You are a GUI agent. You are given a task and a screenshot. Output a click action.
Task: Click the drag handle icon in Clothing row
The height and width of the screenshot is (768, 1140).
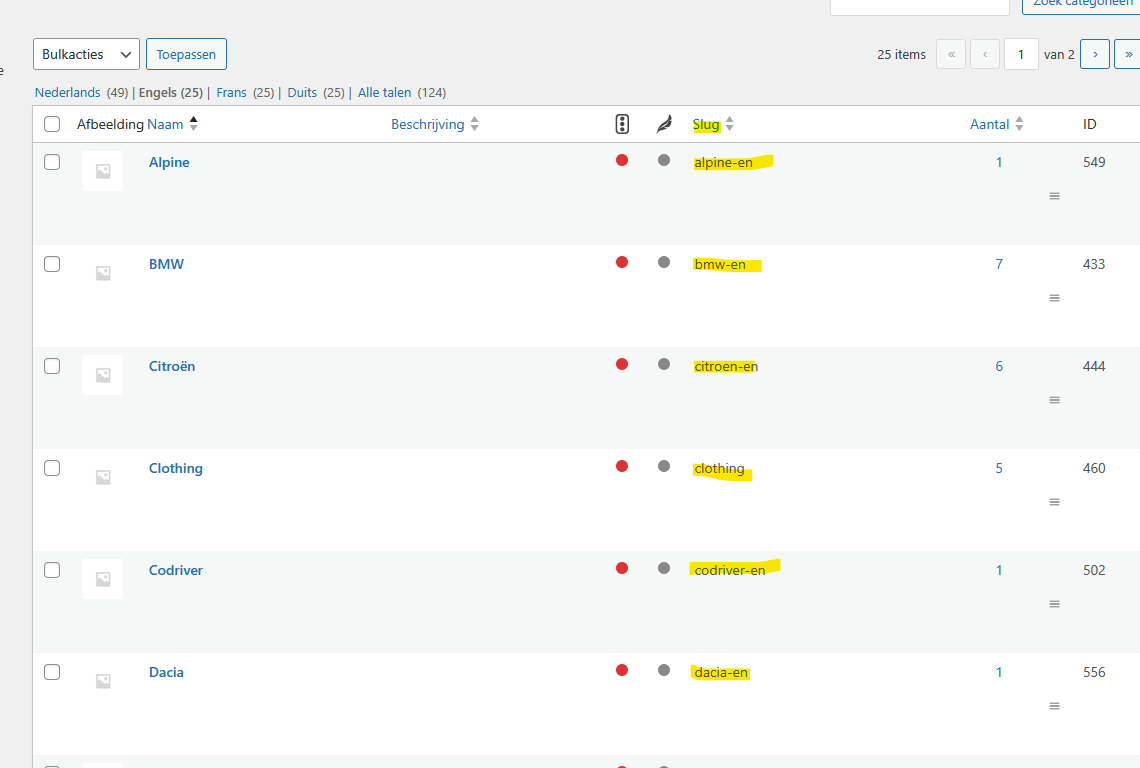(x=1054, y=502)
